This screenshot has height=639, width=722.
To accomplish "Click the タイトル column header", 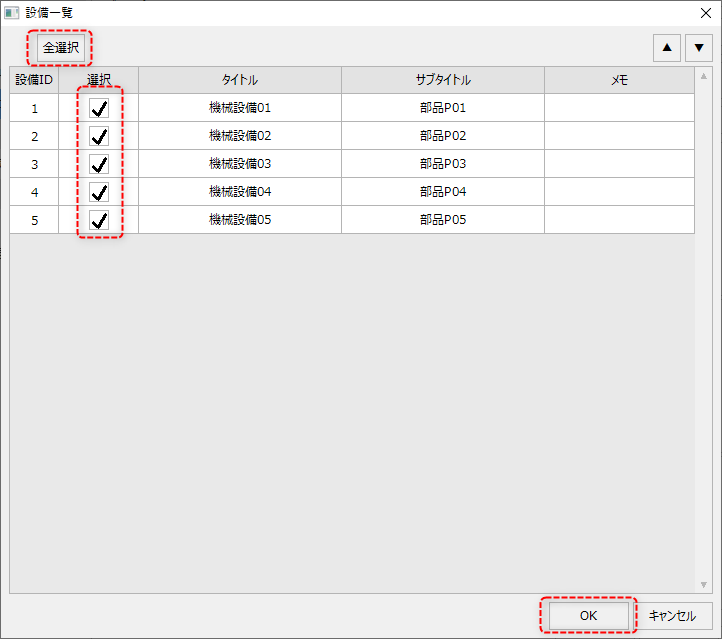I will (x=240, y=80).
